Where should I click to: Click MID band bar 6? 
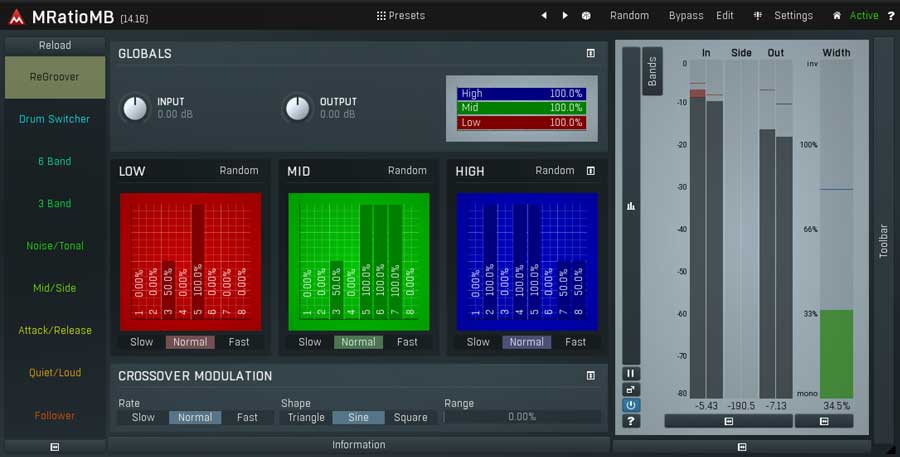pyautogui.click(x=380, y=261)
